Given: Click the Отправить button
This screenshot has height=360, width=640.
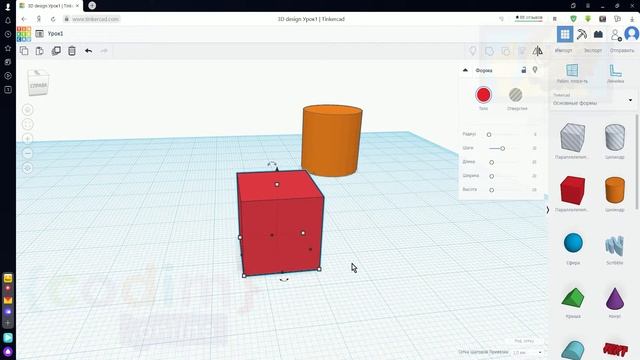Looking at the screenshot, I should pos(622,51).
